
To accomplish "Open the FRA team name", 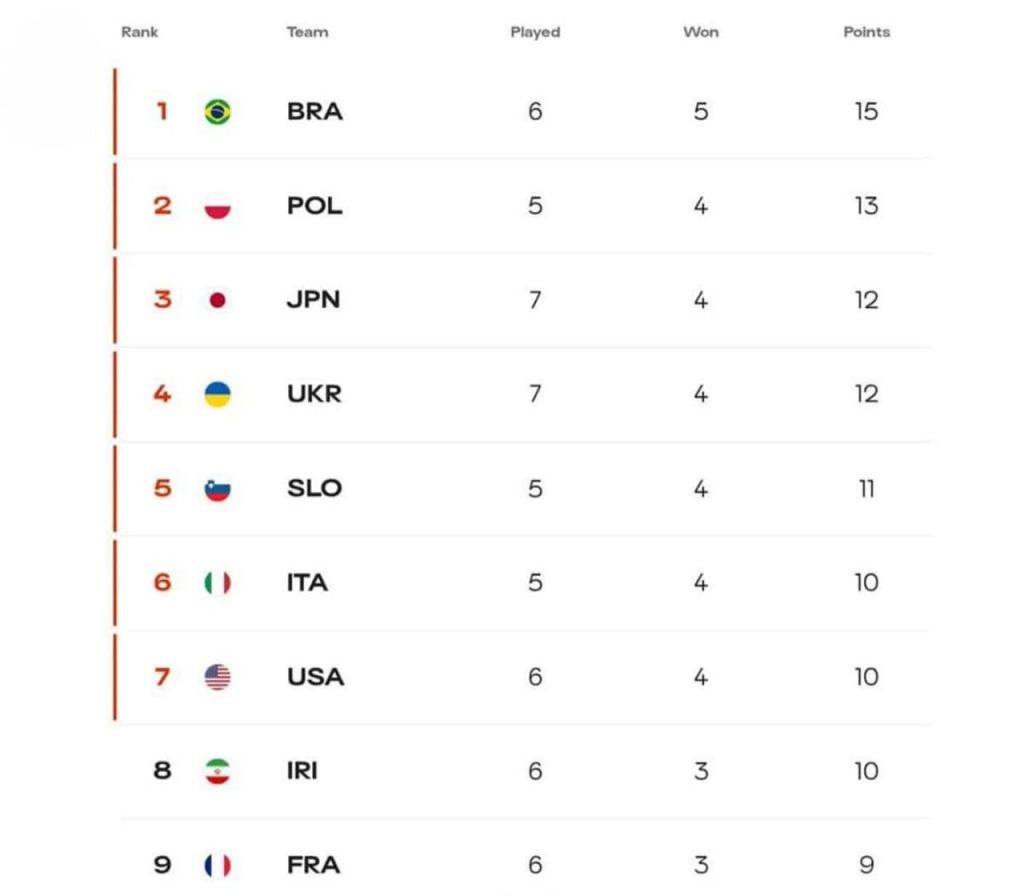I will (x=313, y=865).
